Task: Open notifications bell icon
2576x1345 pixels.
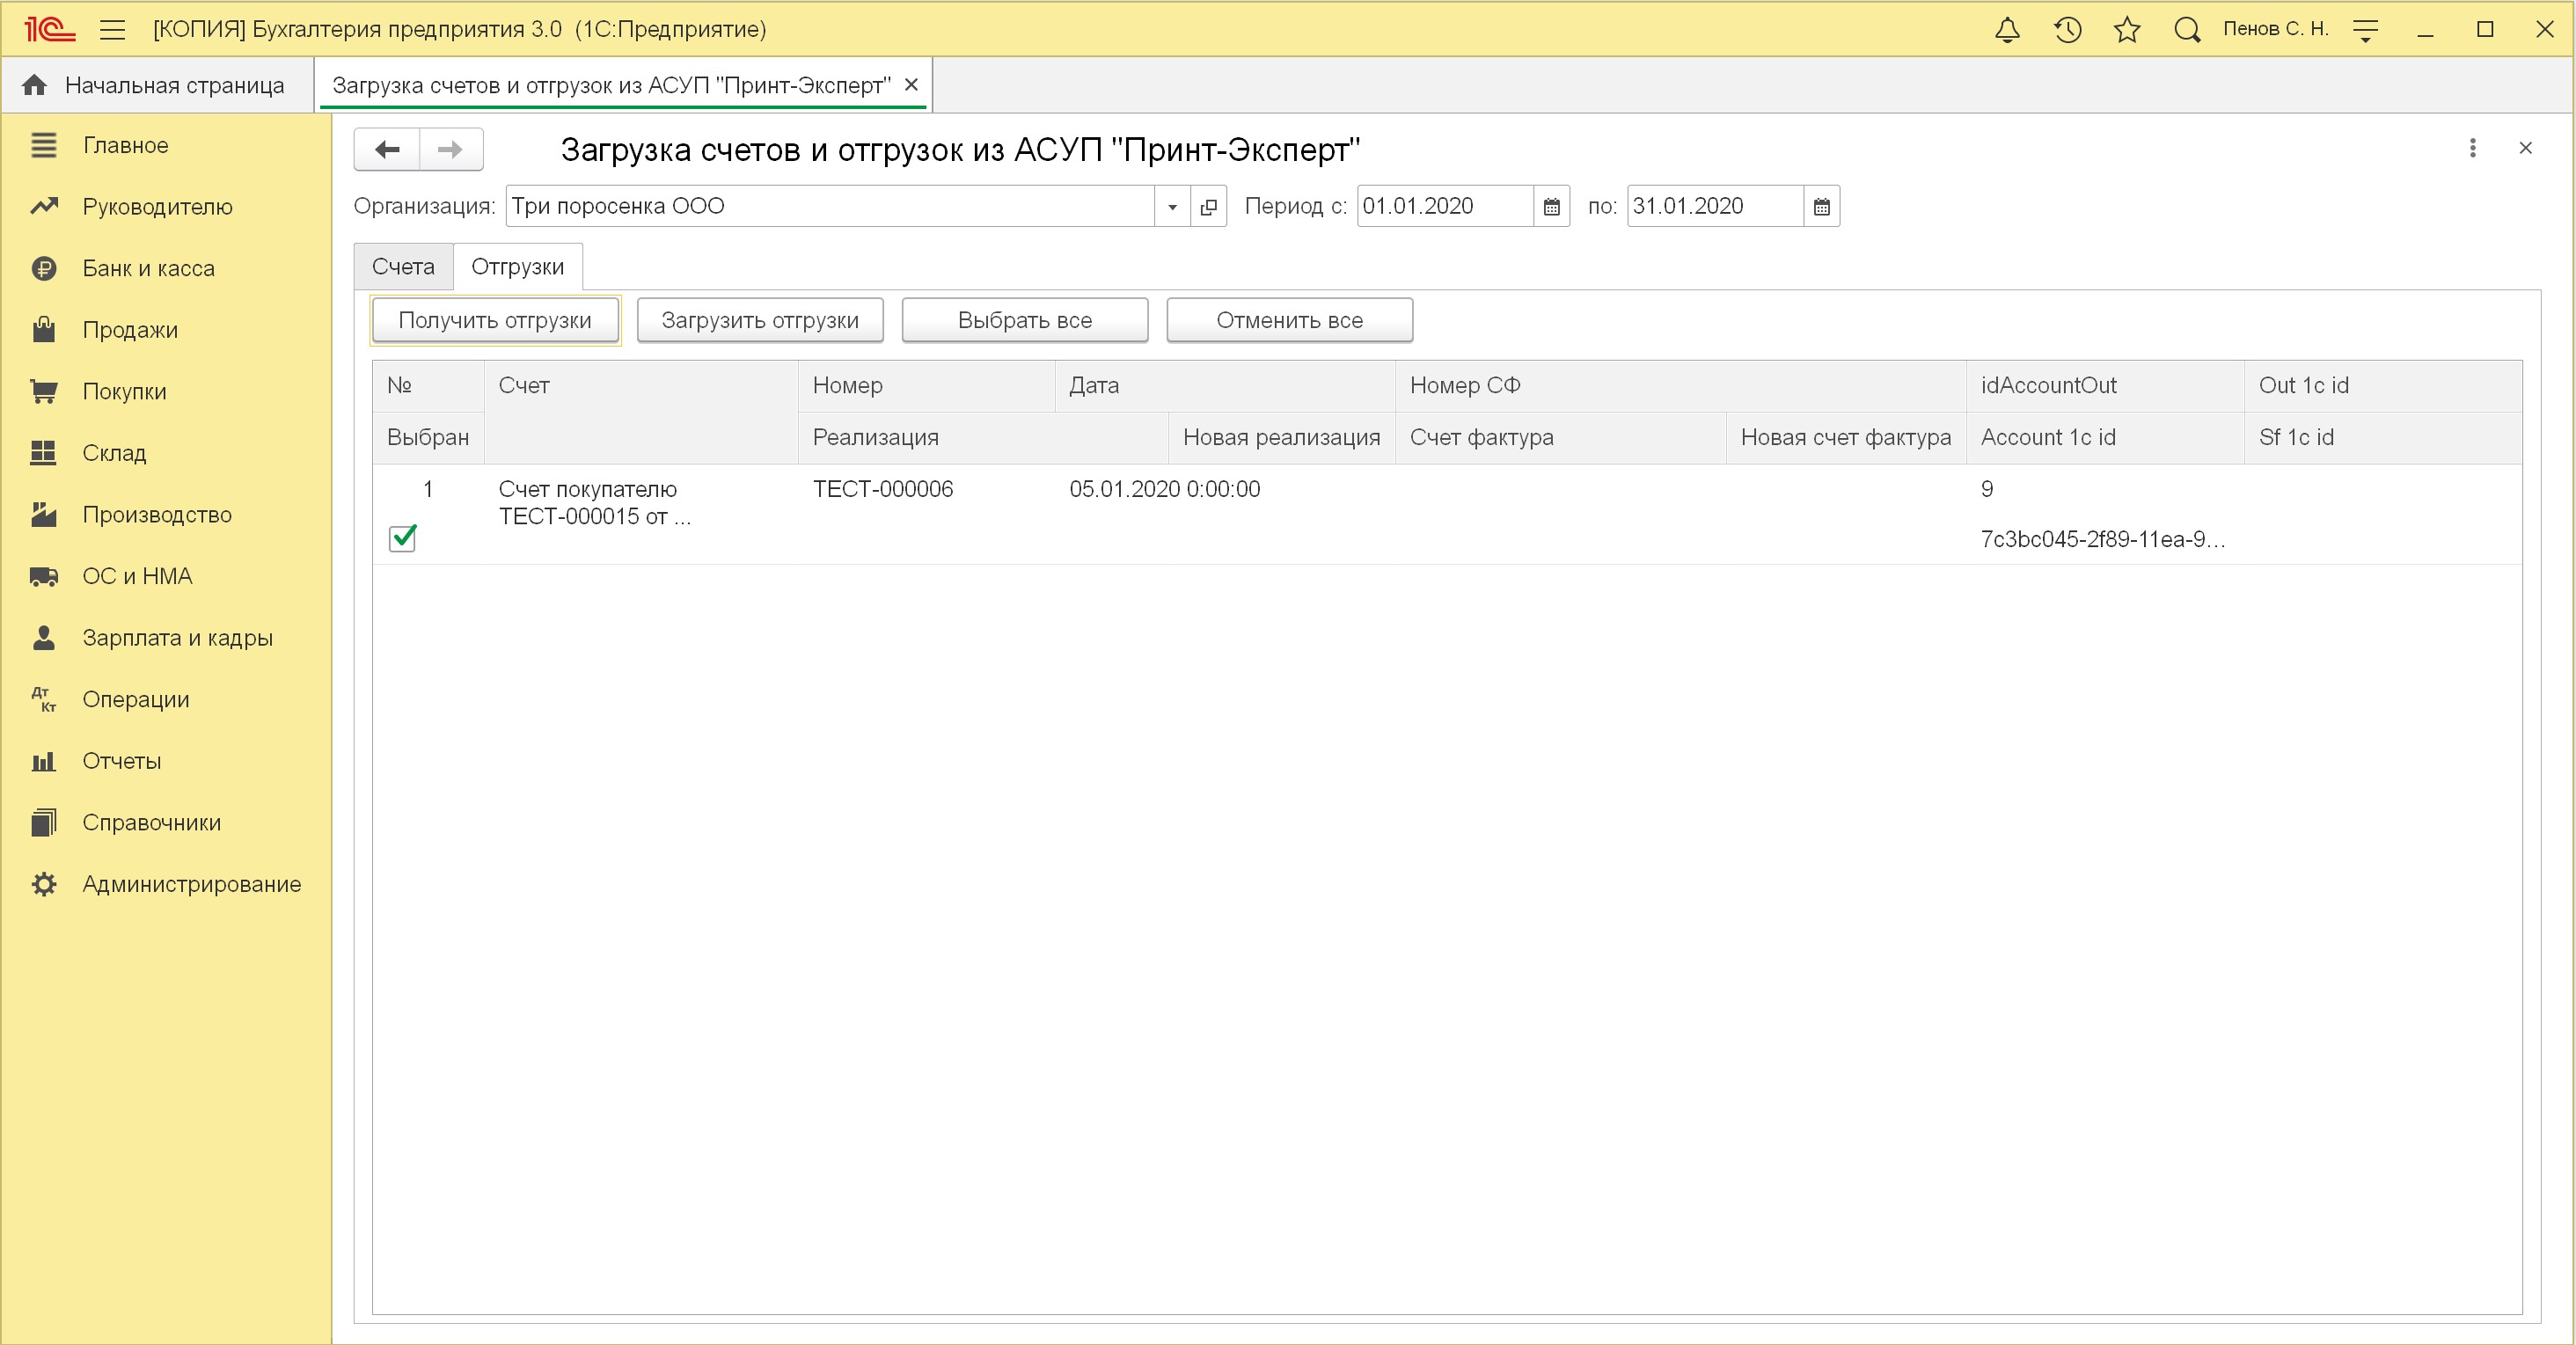Action: pos(2007,29)
